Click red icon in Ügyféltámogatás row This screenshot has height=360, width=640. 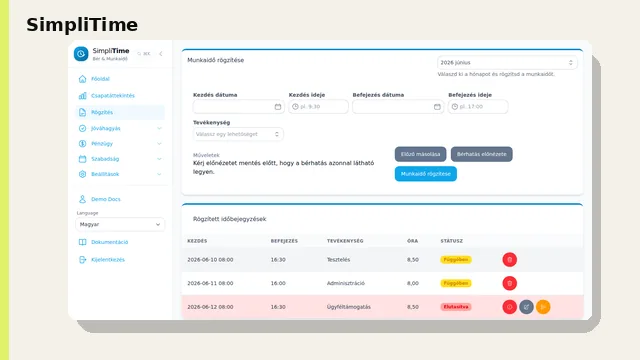tap(509, 307)
